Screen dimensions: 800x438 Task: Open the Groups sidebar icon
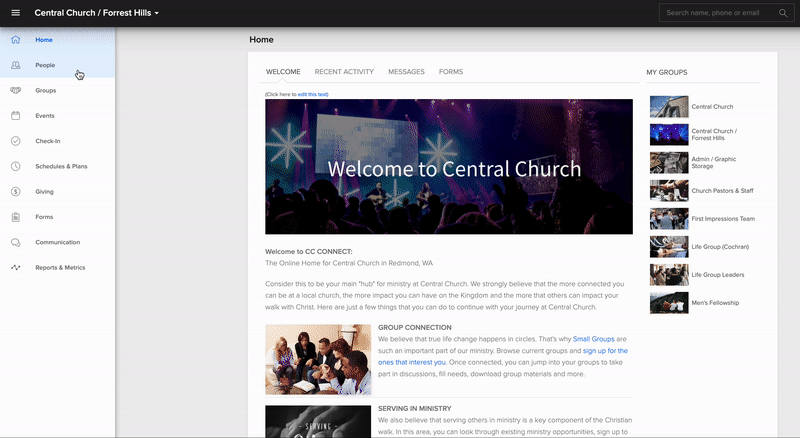pos(16,90)
